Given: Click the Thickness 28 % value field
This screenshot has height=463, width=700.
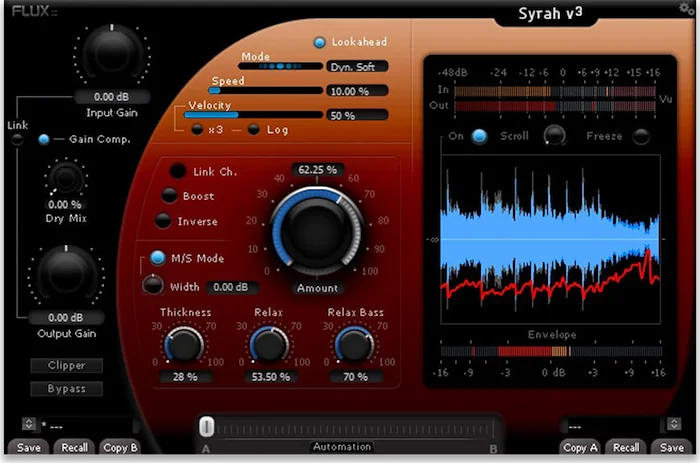Looking at the screenshot, I should (x=185, y=376).
